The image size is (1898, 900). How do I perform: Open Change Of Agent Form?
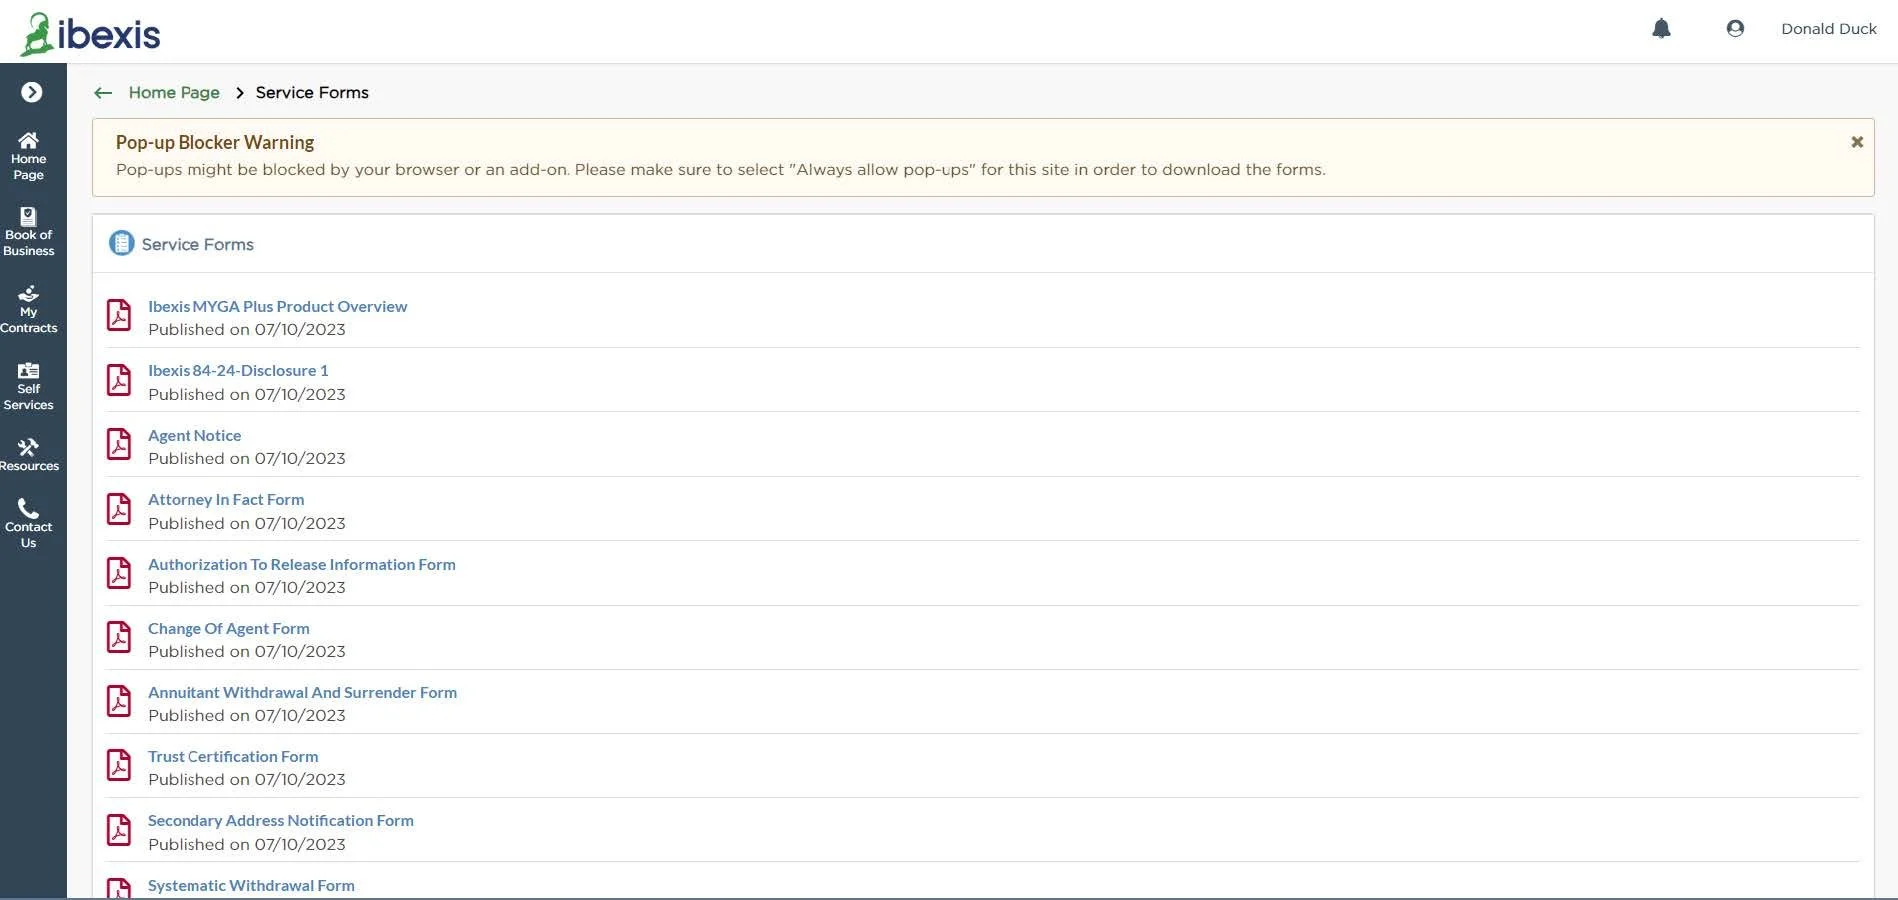pos(229,629)
